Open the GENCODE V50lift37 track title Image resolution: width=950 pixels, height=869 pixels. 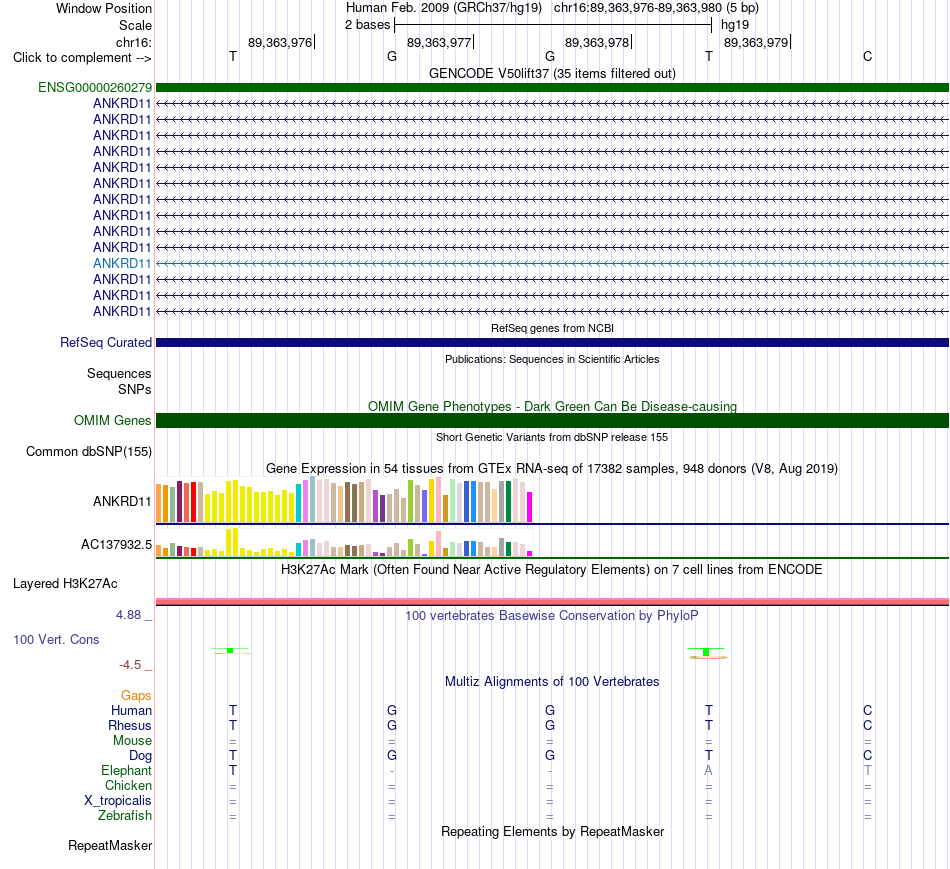[x=552, y=73]
